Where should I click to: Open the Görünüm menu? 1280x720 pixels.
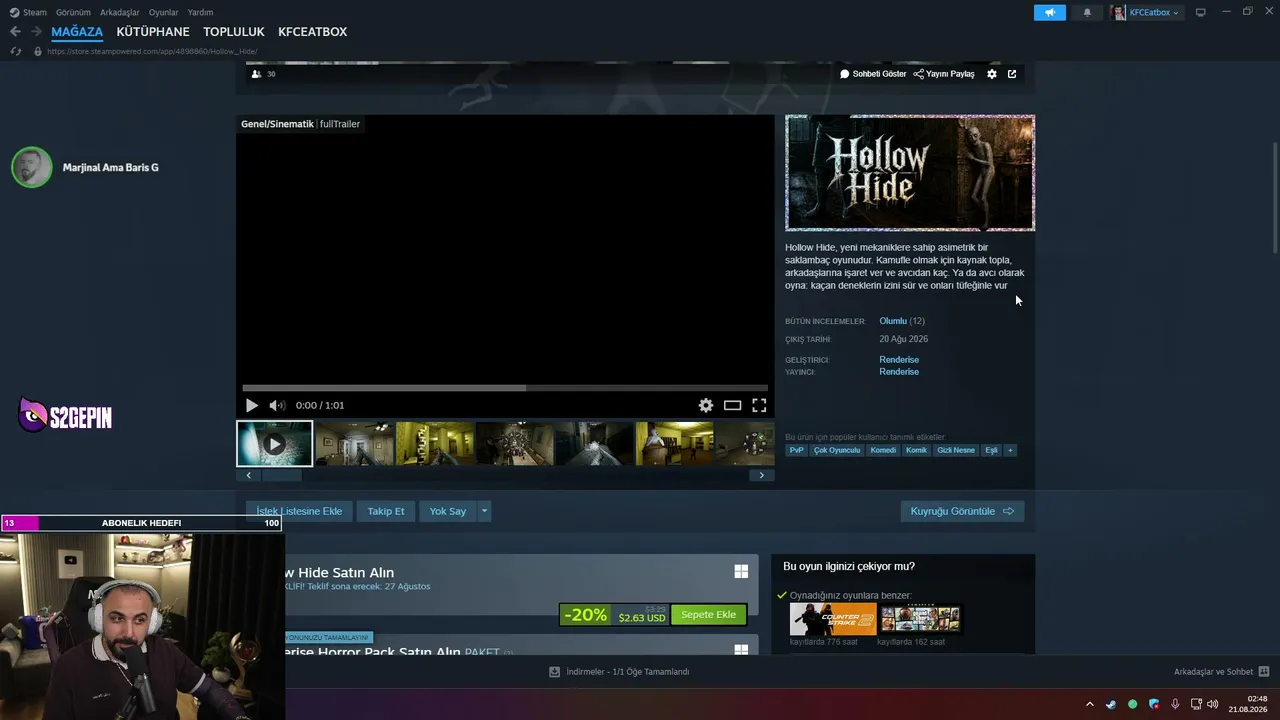tap(73, 12)
